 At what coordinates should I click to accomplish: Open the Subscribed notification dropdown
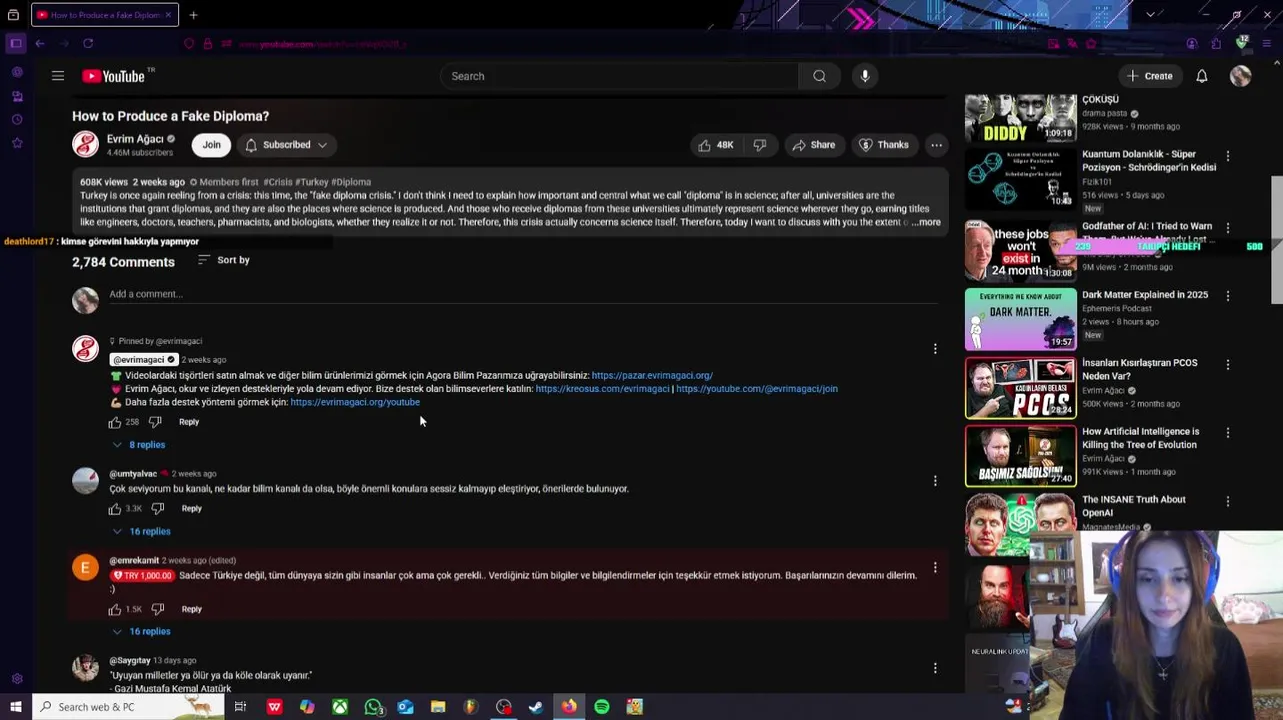[286, 145]
